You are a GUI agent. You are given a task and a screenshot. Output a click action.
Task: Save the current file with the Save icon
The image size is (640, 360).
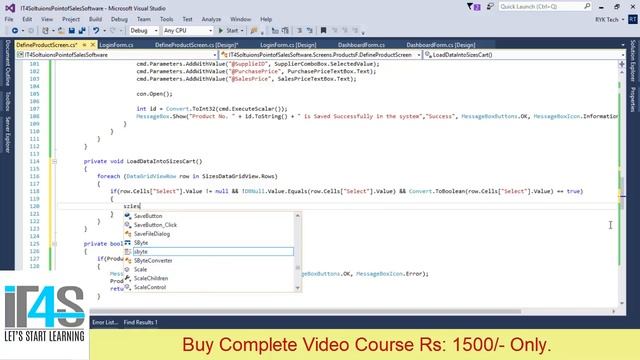pos(71,31)
